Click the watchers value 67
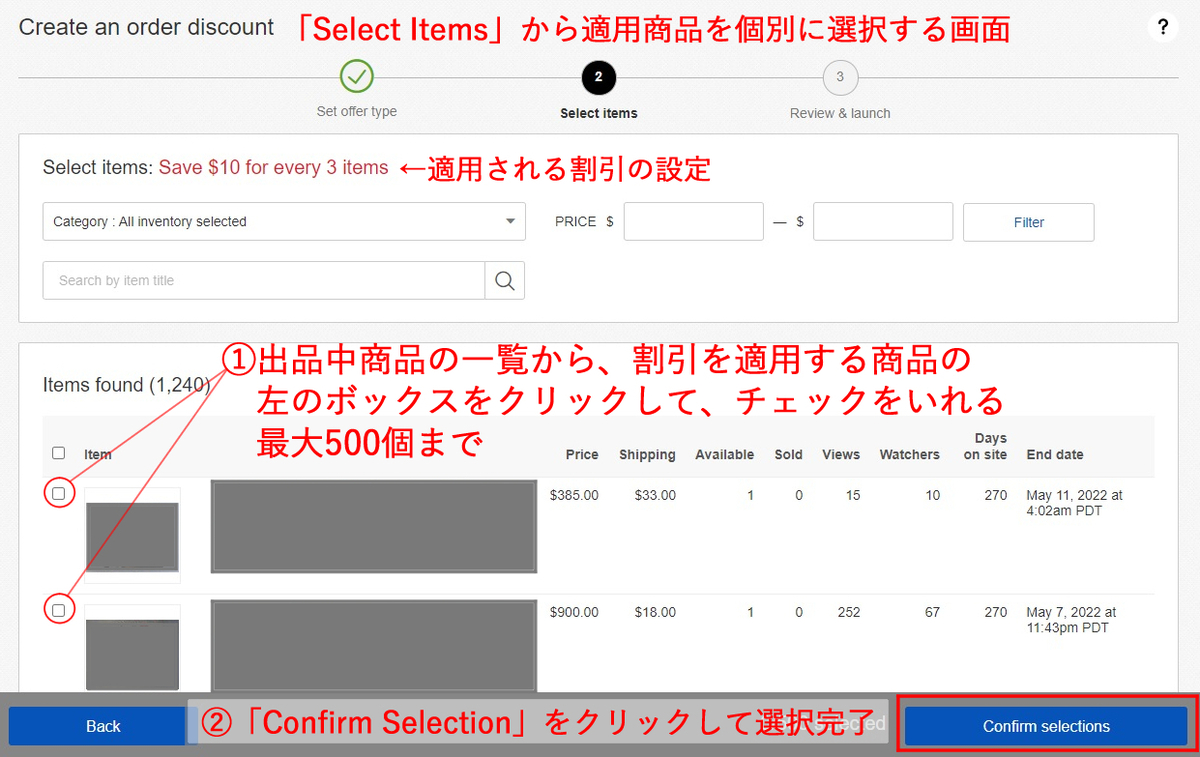The height and width of the screenshot is (757, 1200). click(x=932, y=612)
